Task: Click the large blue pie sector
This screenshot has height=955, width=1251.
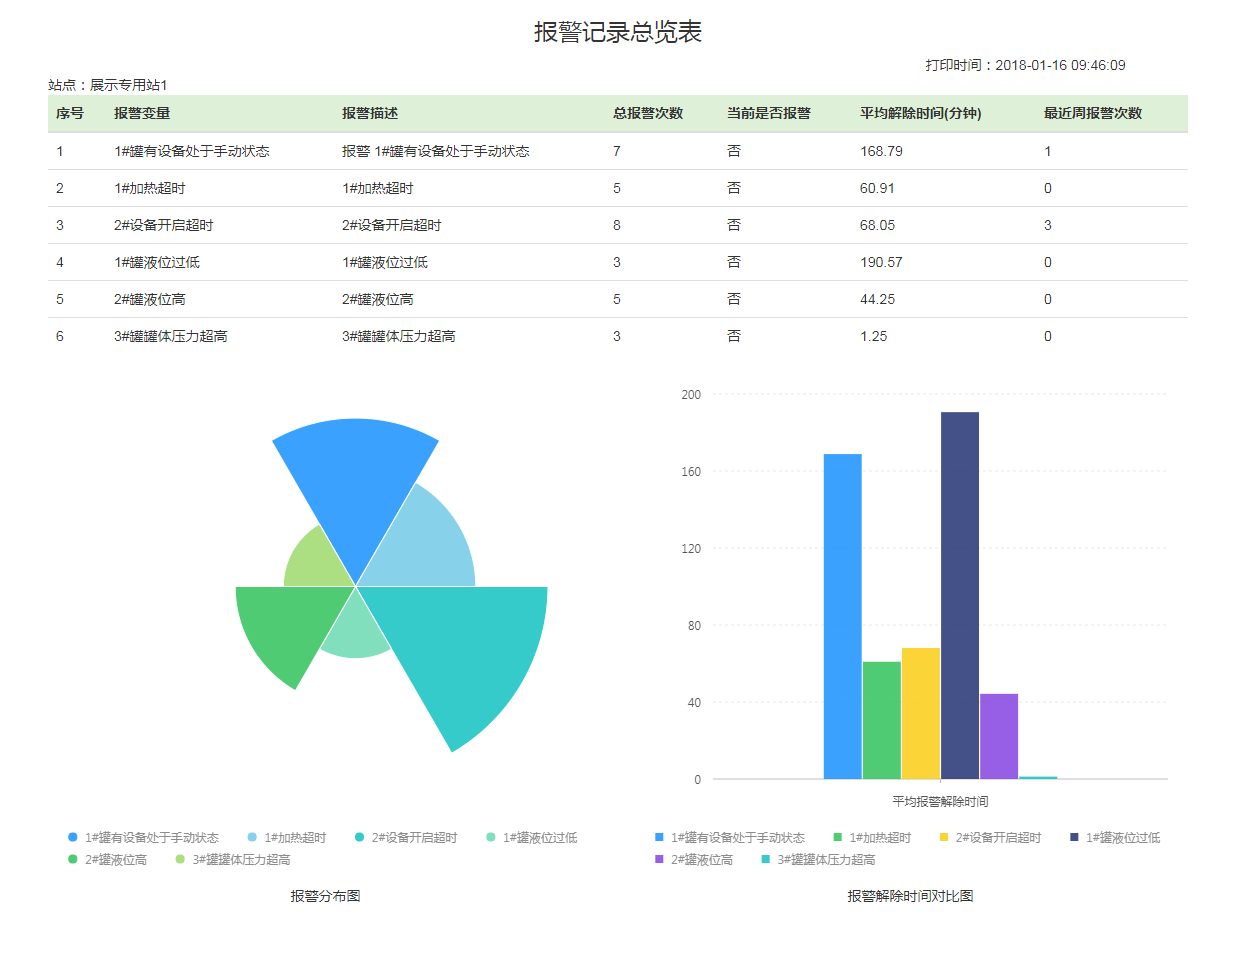Action: coord(355,480)
